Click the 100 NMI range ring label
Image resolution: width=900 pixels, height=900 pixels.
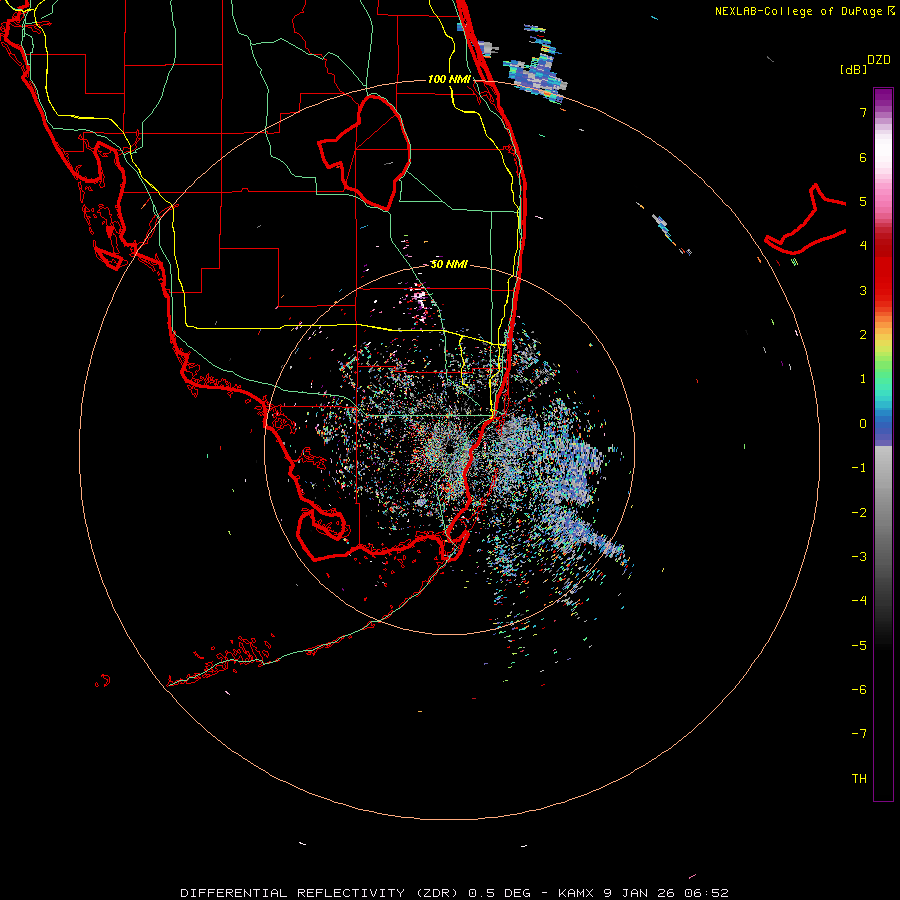point(449,79)
